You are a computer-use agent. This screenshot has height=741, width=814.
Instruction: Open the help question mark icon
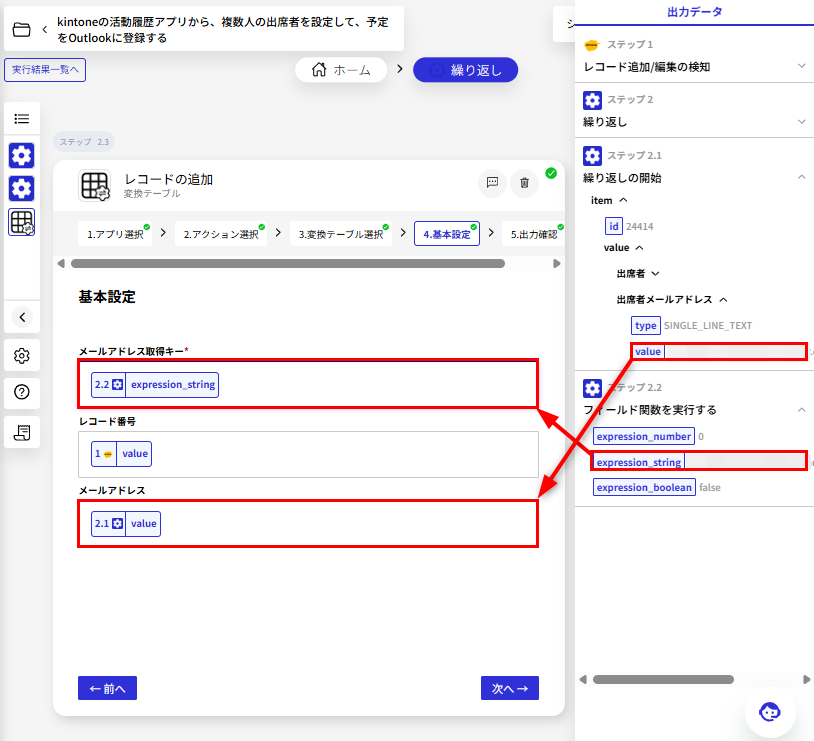click(x=22, y=392)
